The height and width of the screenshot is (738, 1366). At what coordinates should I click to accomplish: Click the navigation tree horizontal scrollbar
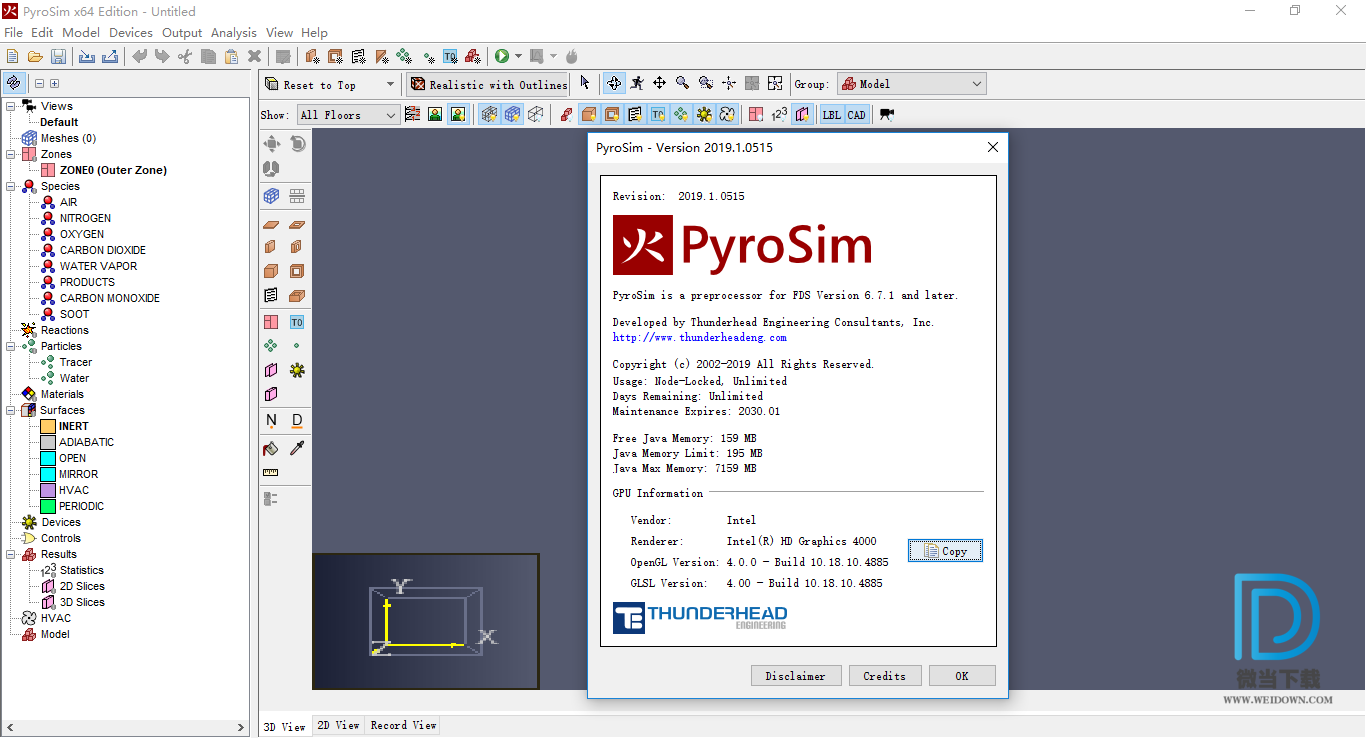click(124, 727)
